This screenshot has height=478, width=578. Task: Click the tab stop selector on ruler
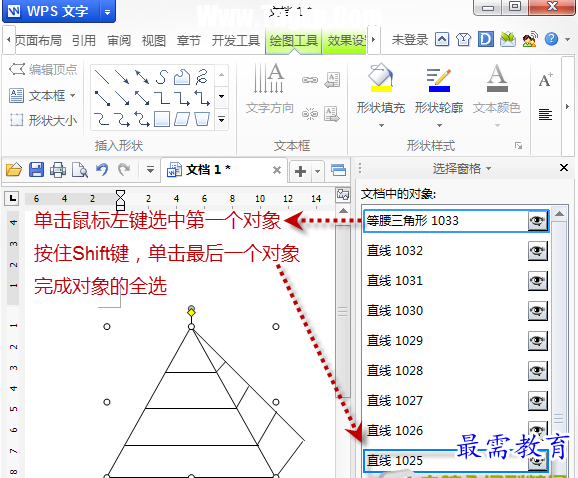[x=12, y=199]
